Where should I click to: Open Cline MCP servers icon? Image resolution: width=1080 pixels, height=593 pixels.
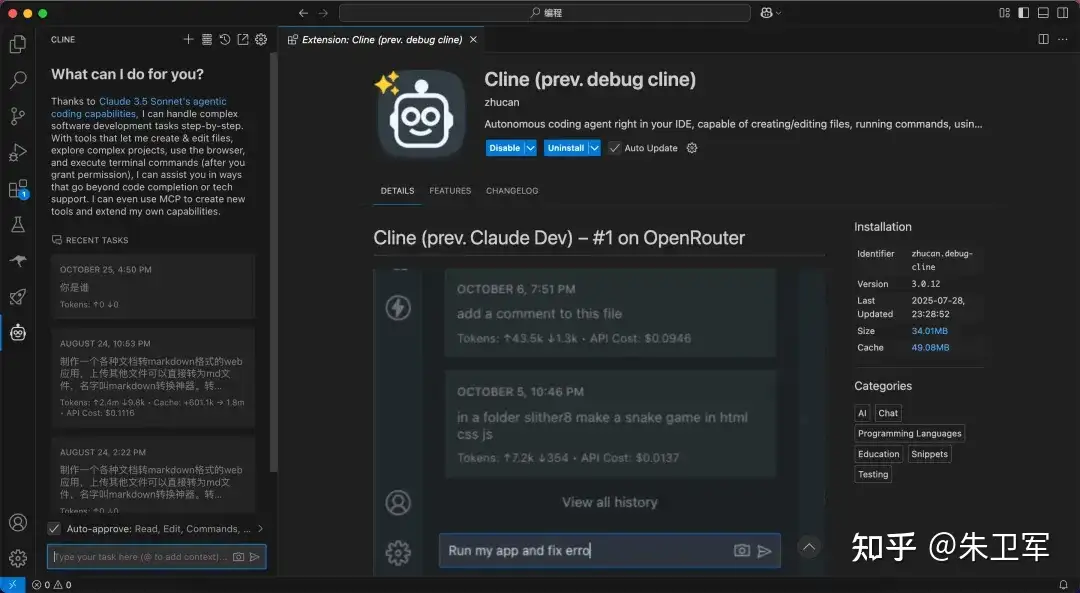[x=207, y=39]
